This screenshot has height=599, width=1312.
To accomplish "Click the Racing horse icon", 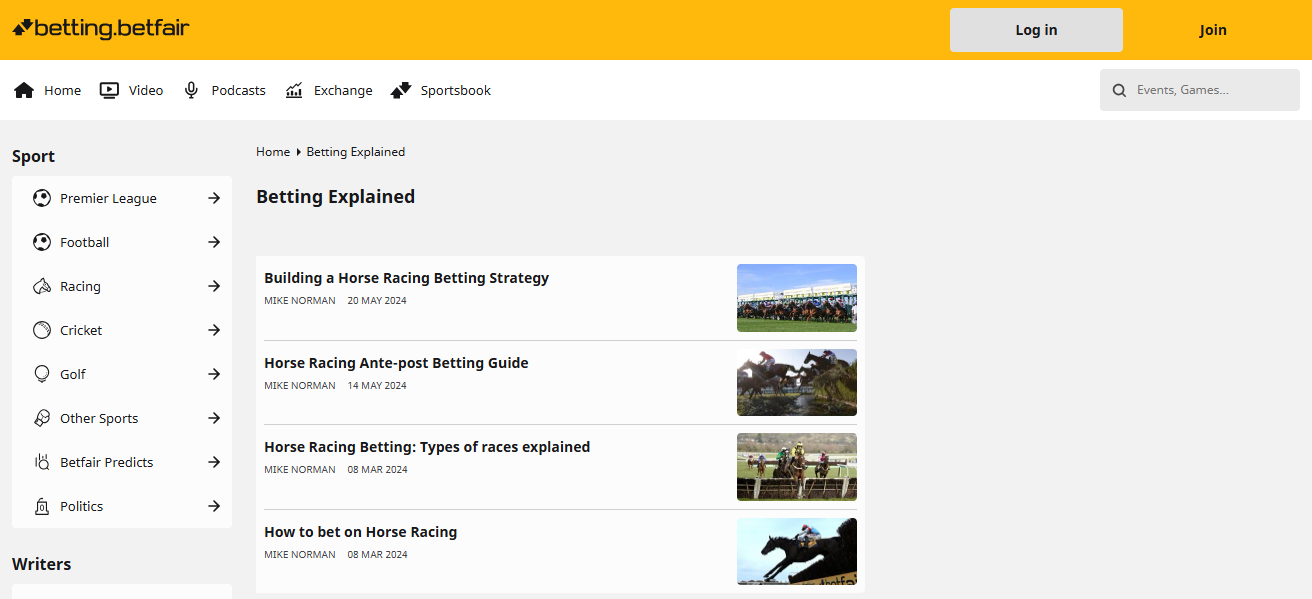I will tap(42, 286).
